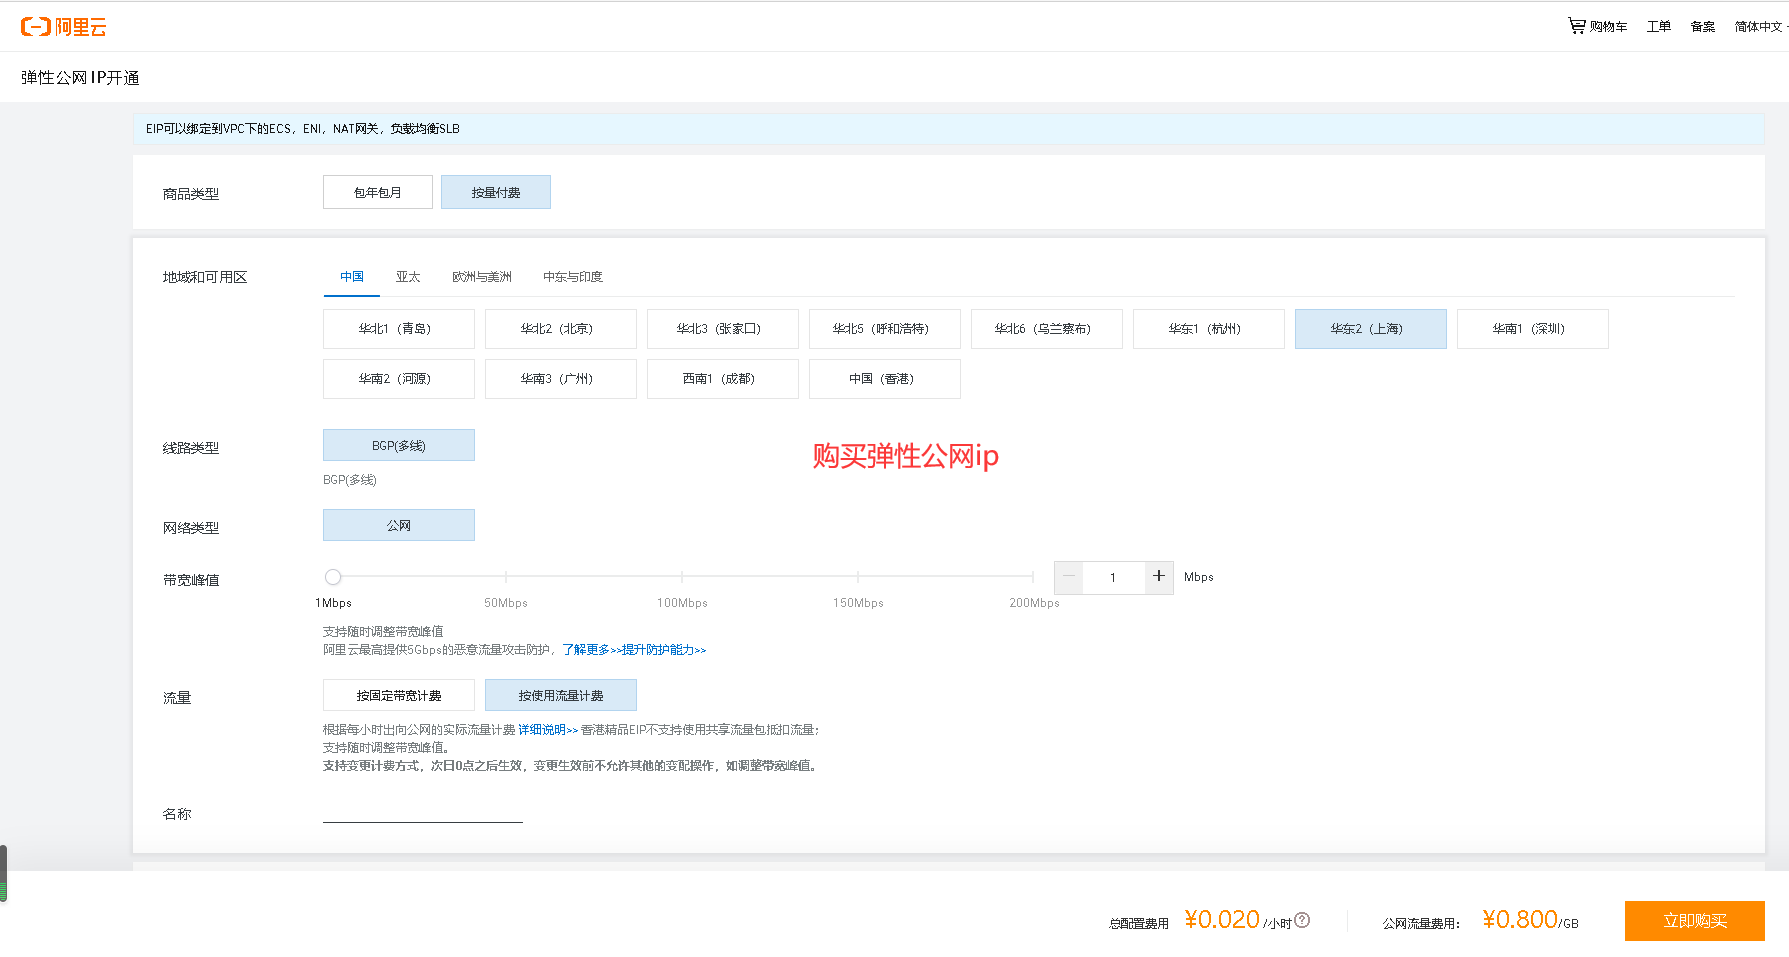Click the bandwidth Mbps number field
Viewport: 1789px width, 957px height.
pyautogui.click(x=1114, y=577)
